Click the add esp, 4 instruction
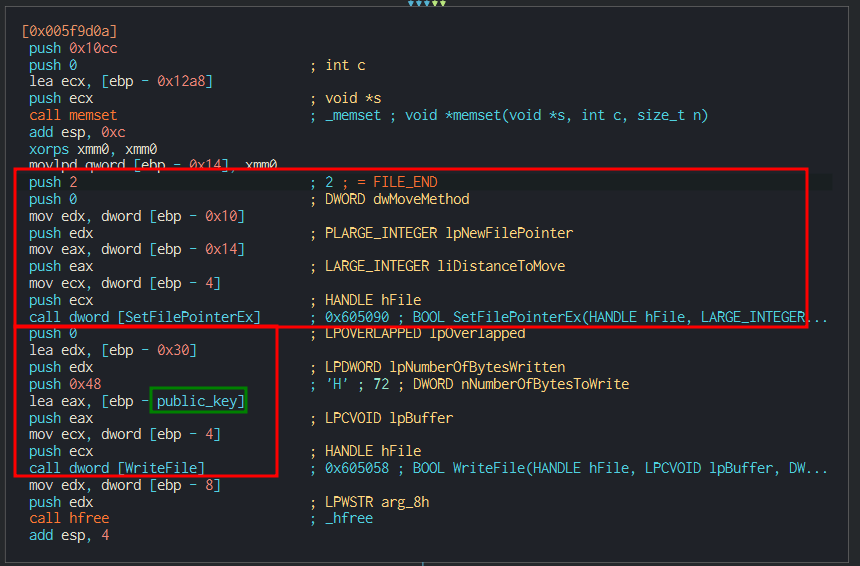 coord(69,535)
